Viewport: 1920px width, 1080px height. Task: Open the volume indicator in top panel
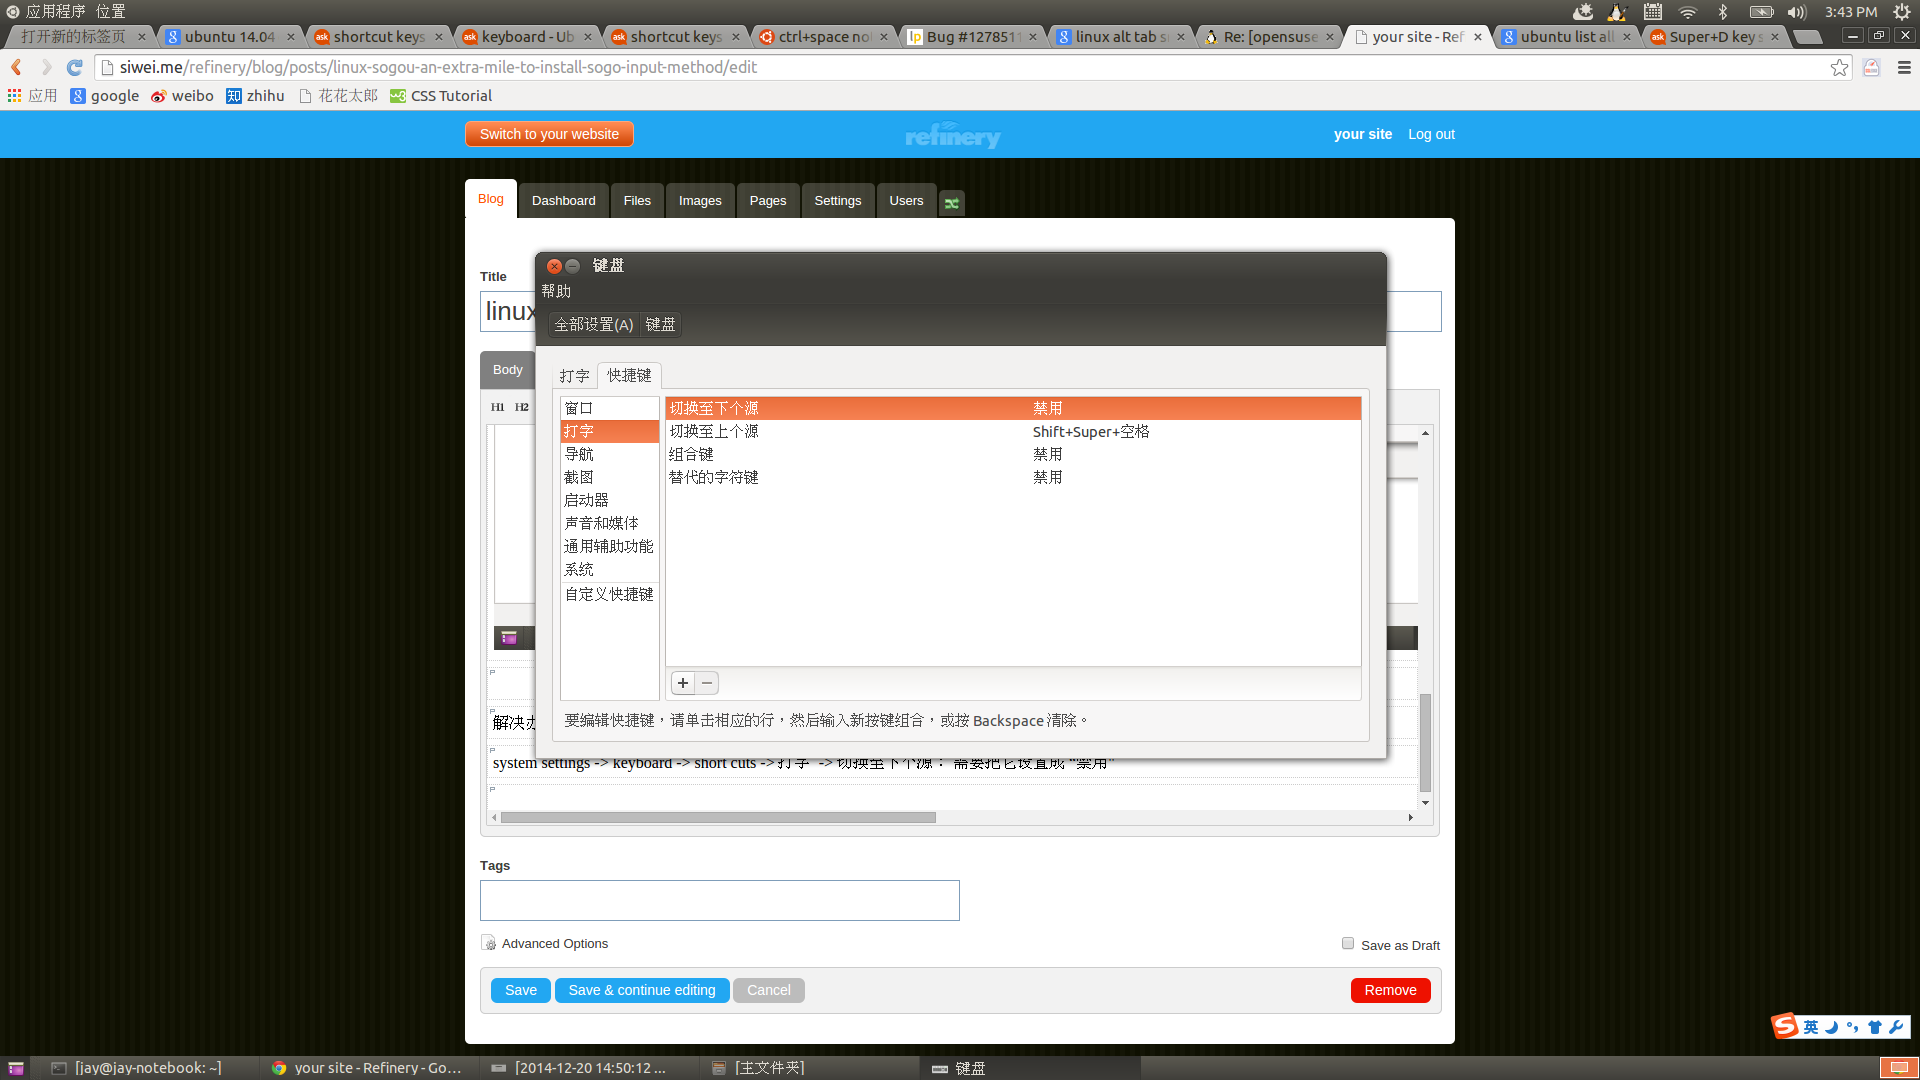(1797, 12)
